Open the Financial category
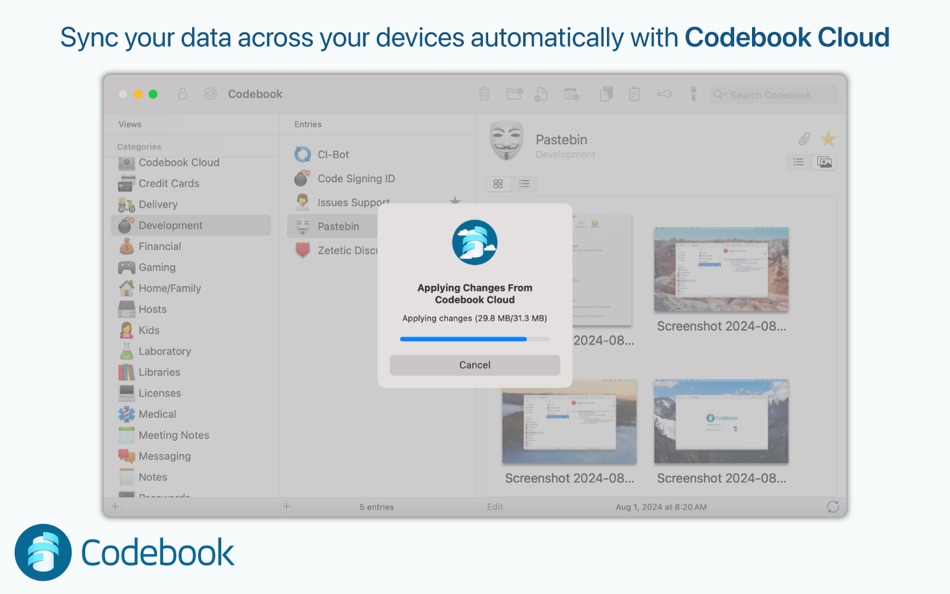The width and height of the screenshot is (950, 594). pos(191,246)
